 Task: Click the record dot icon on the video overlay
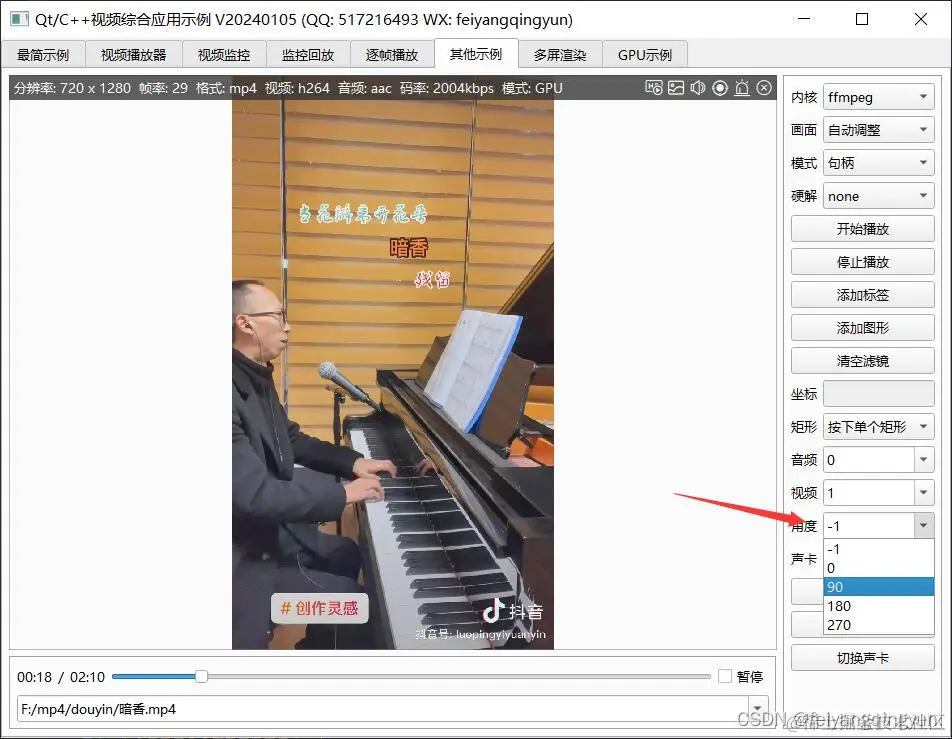coord(719,88)
